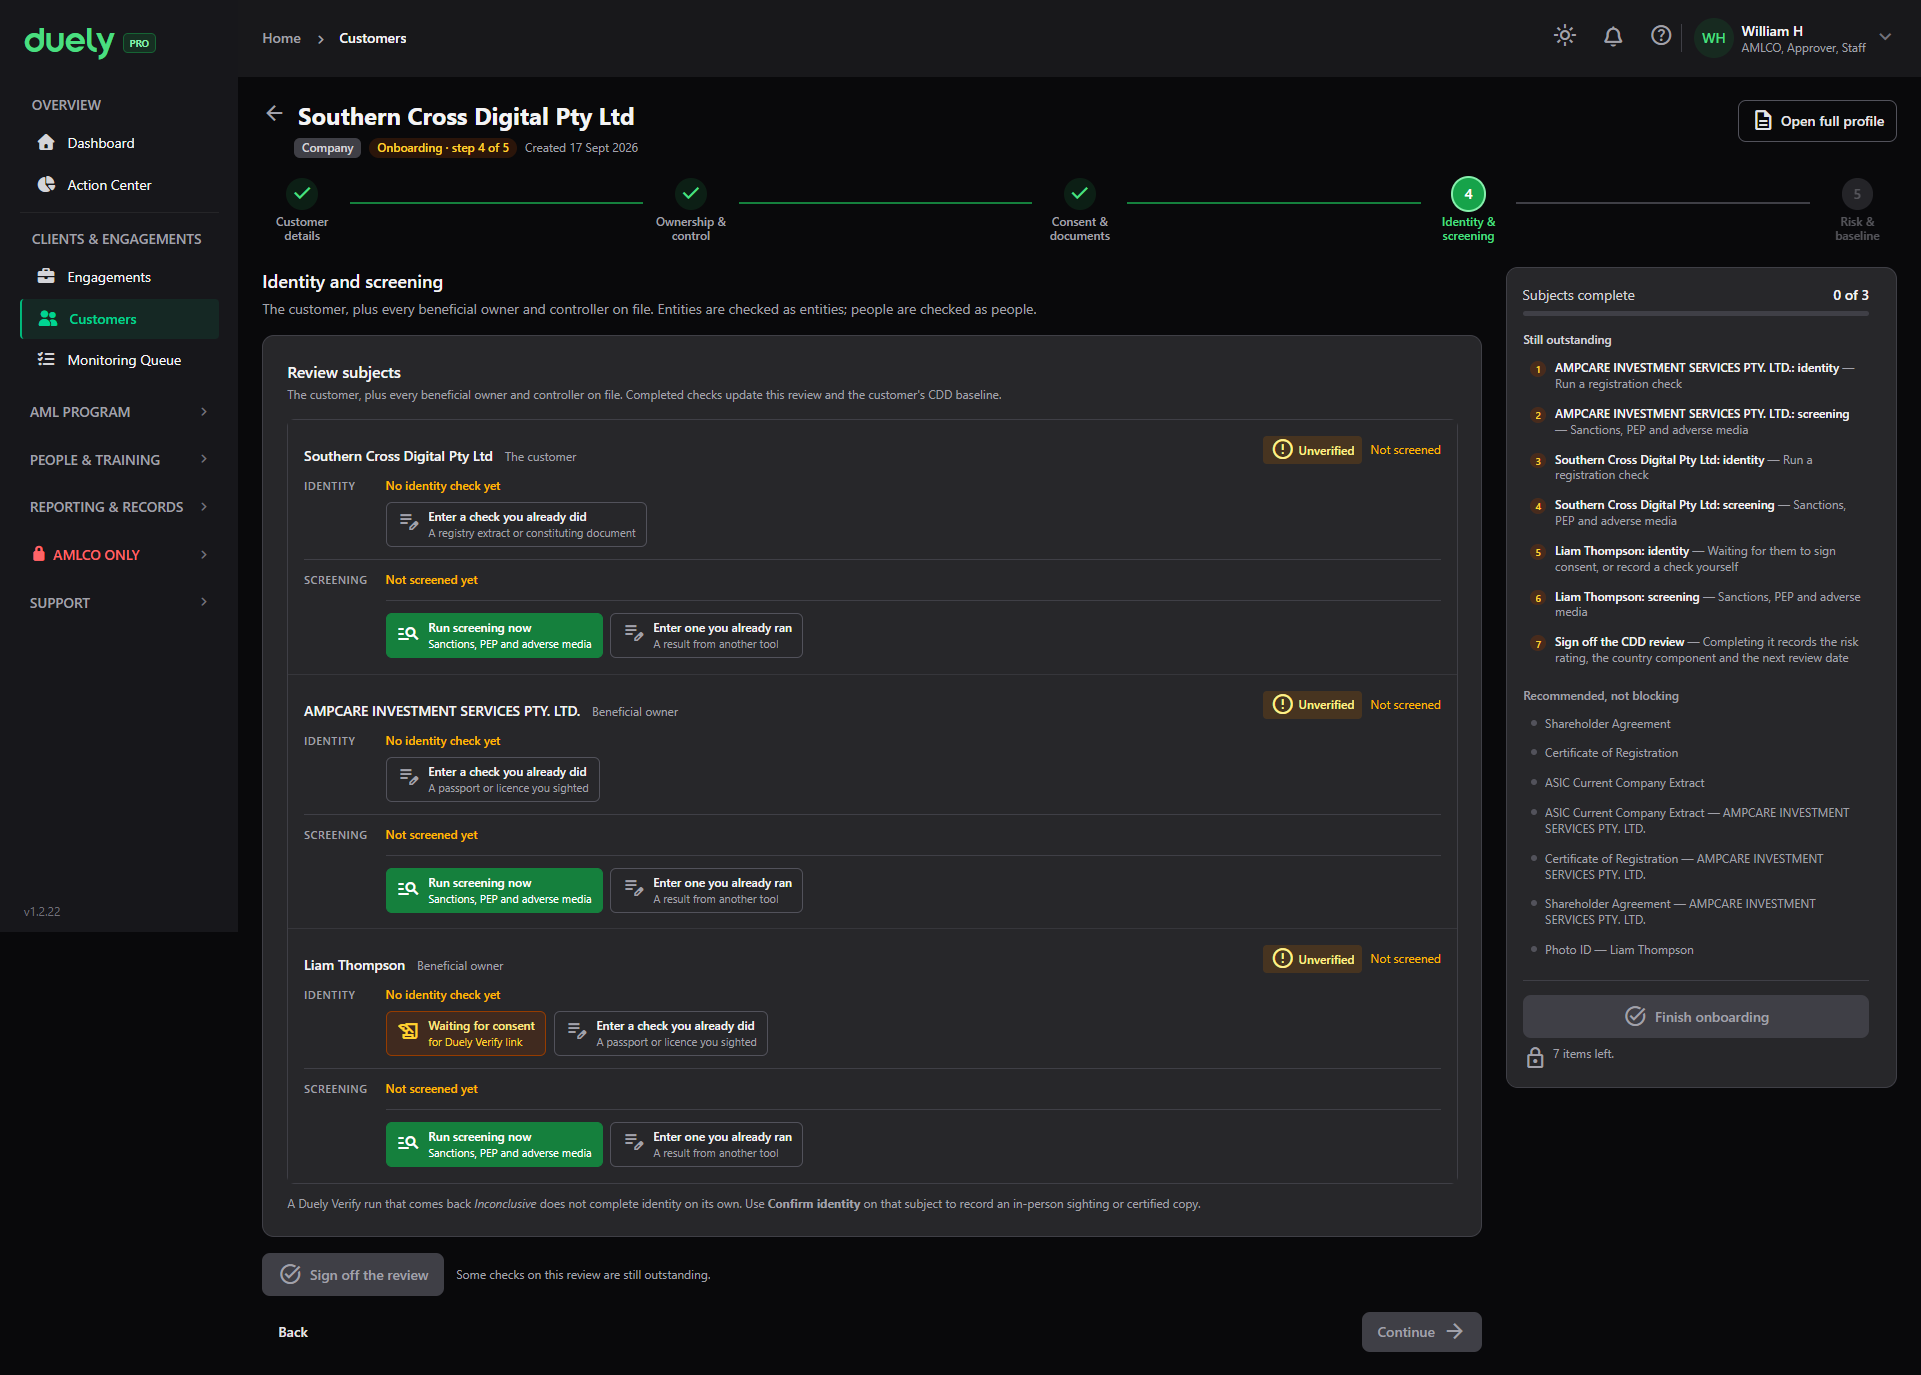Expand the William H account menu chevron
The height and width of the screenshot is (1375, 1921).
point(1885,37)
